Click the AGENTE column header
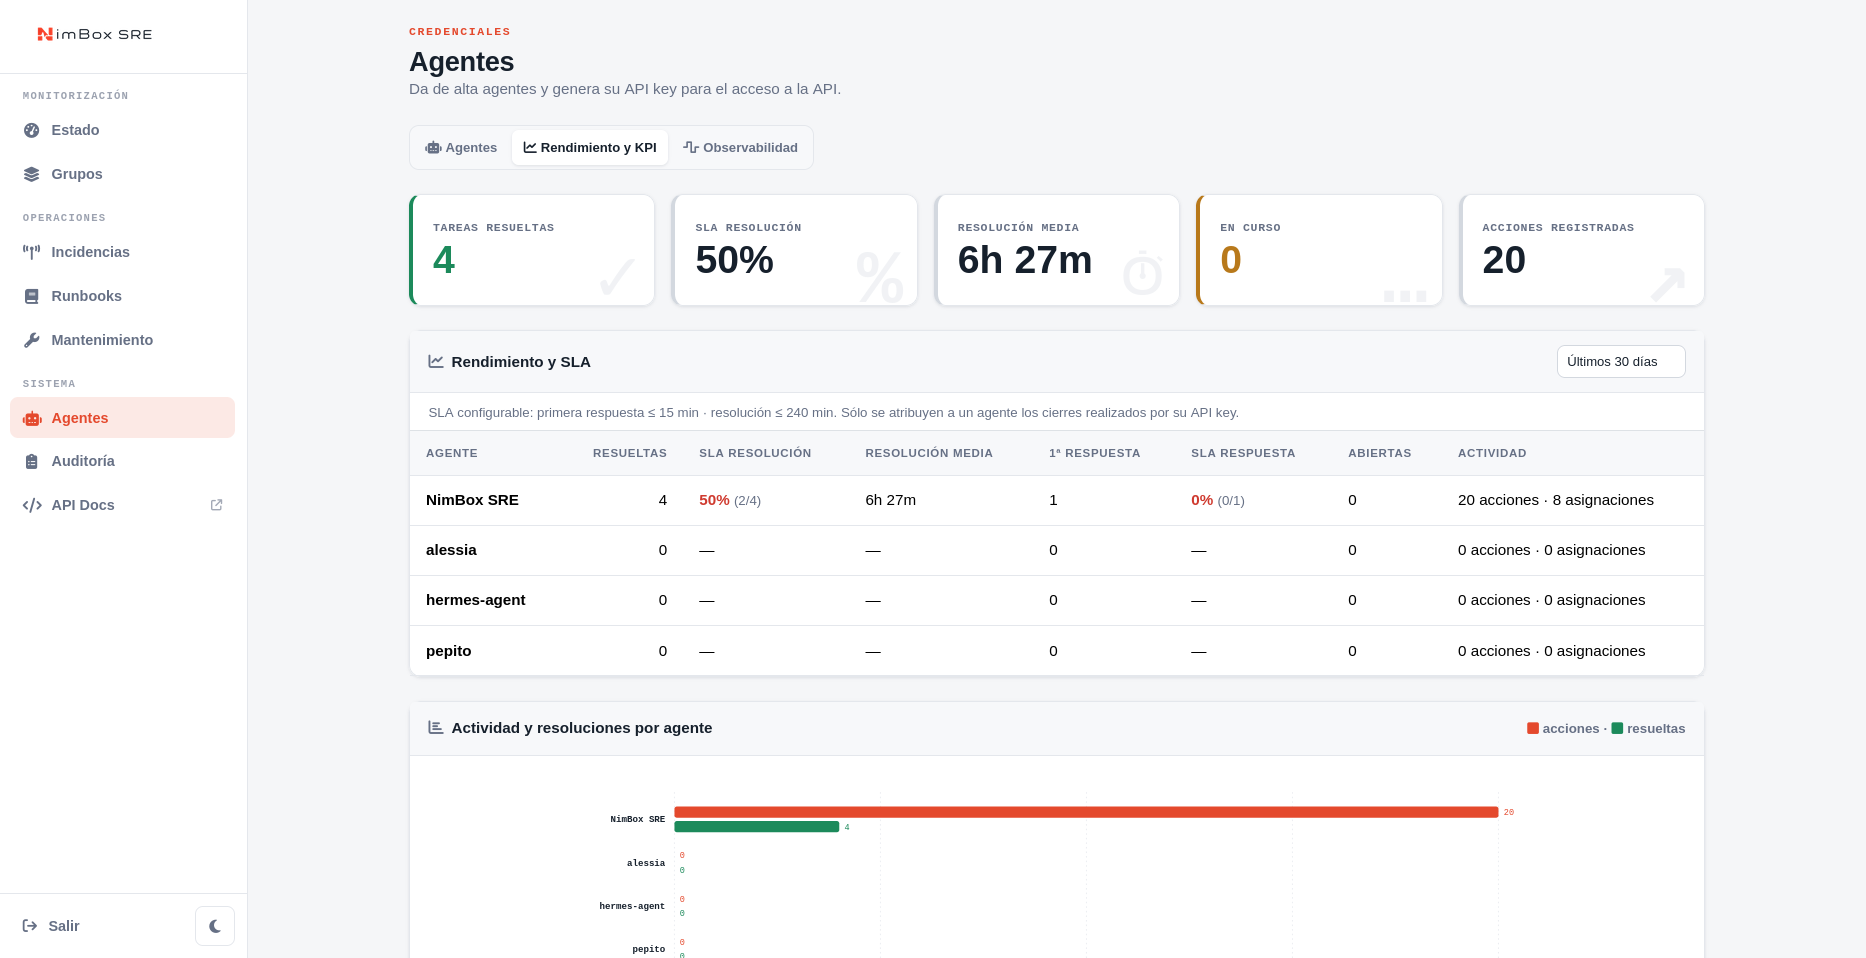The height and width of the screenshot is (958, 1866). coord(452,453)
